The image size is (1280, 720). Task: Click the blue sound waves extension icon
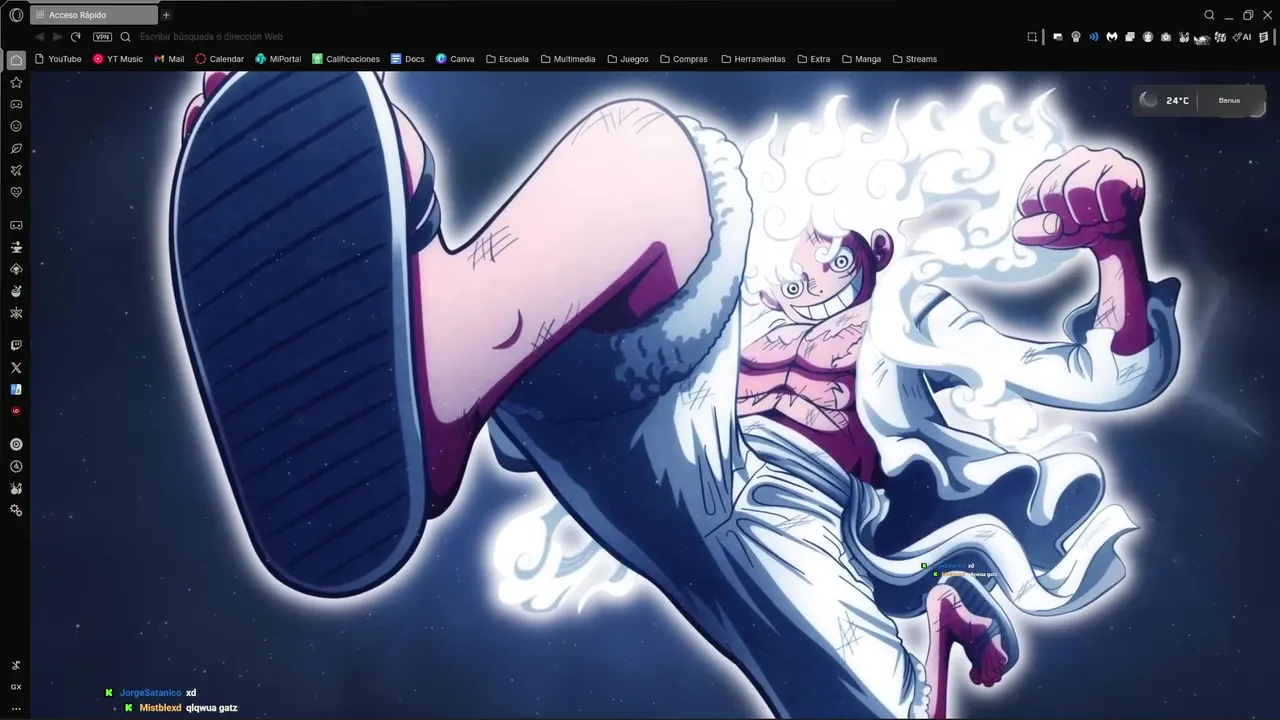(1094, 37)
